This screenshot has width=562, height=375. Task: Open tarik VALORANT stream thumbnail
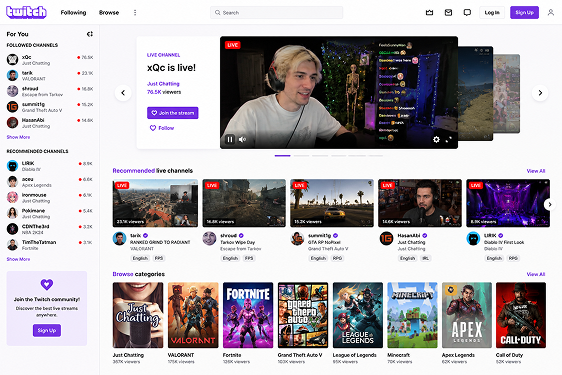pos(155,203)
